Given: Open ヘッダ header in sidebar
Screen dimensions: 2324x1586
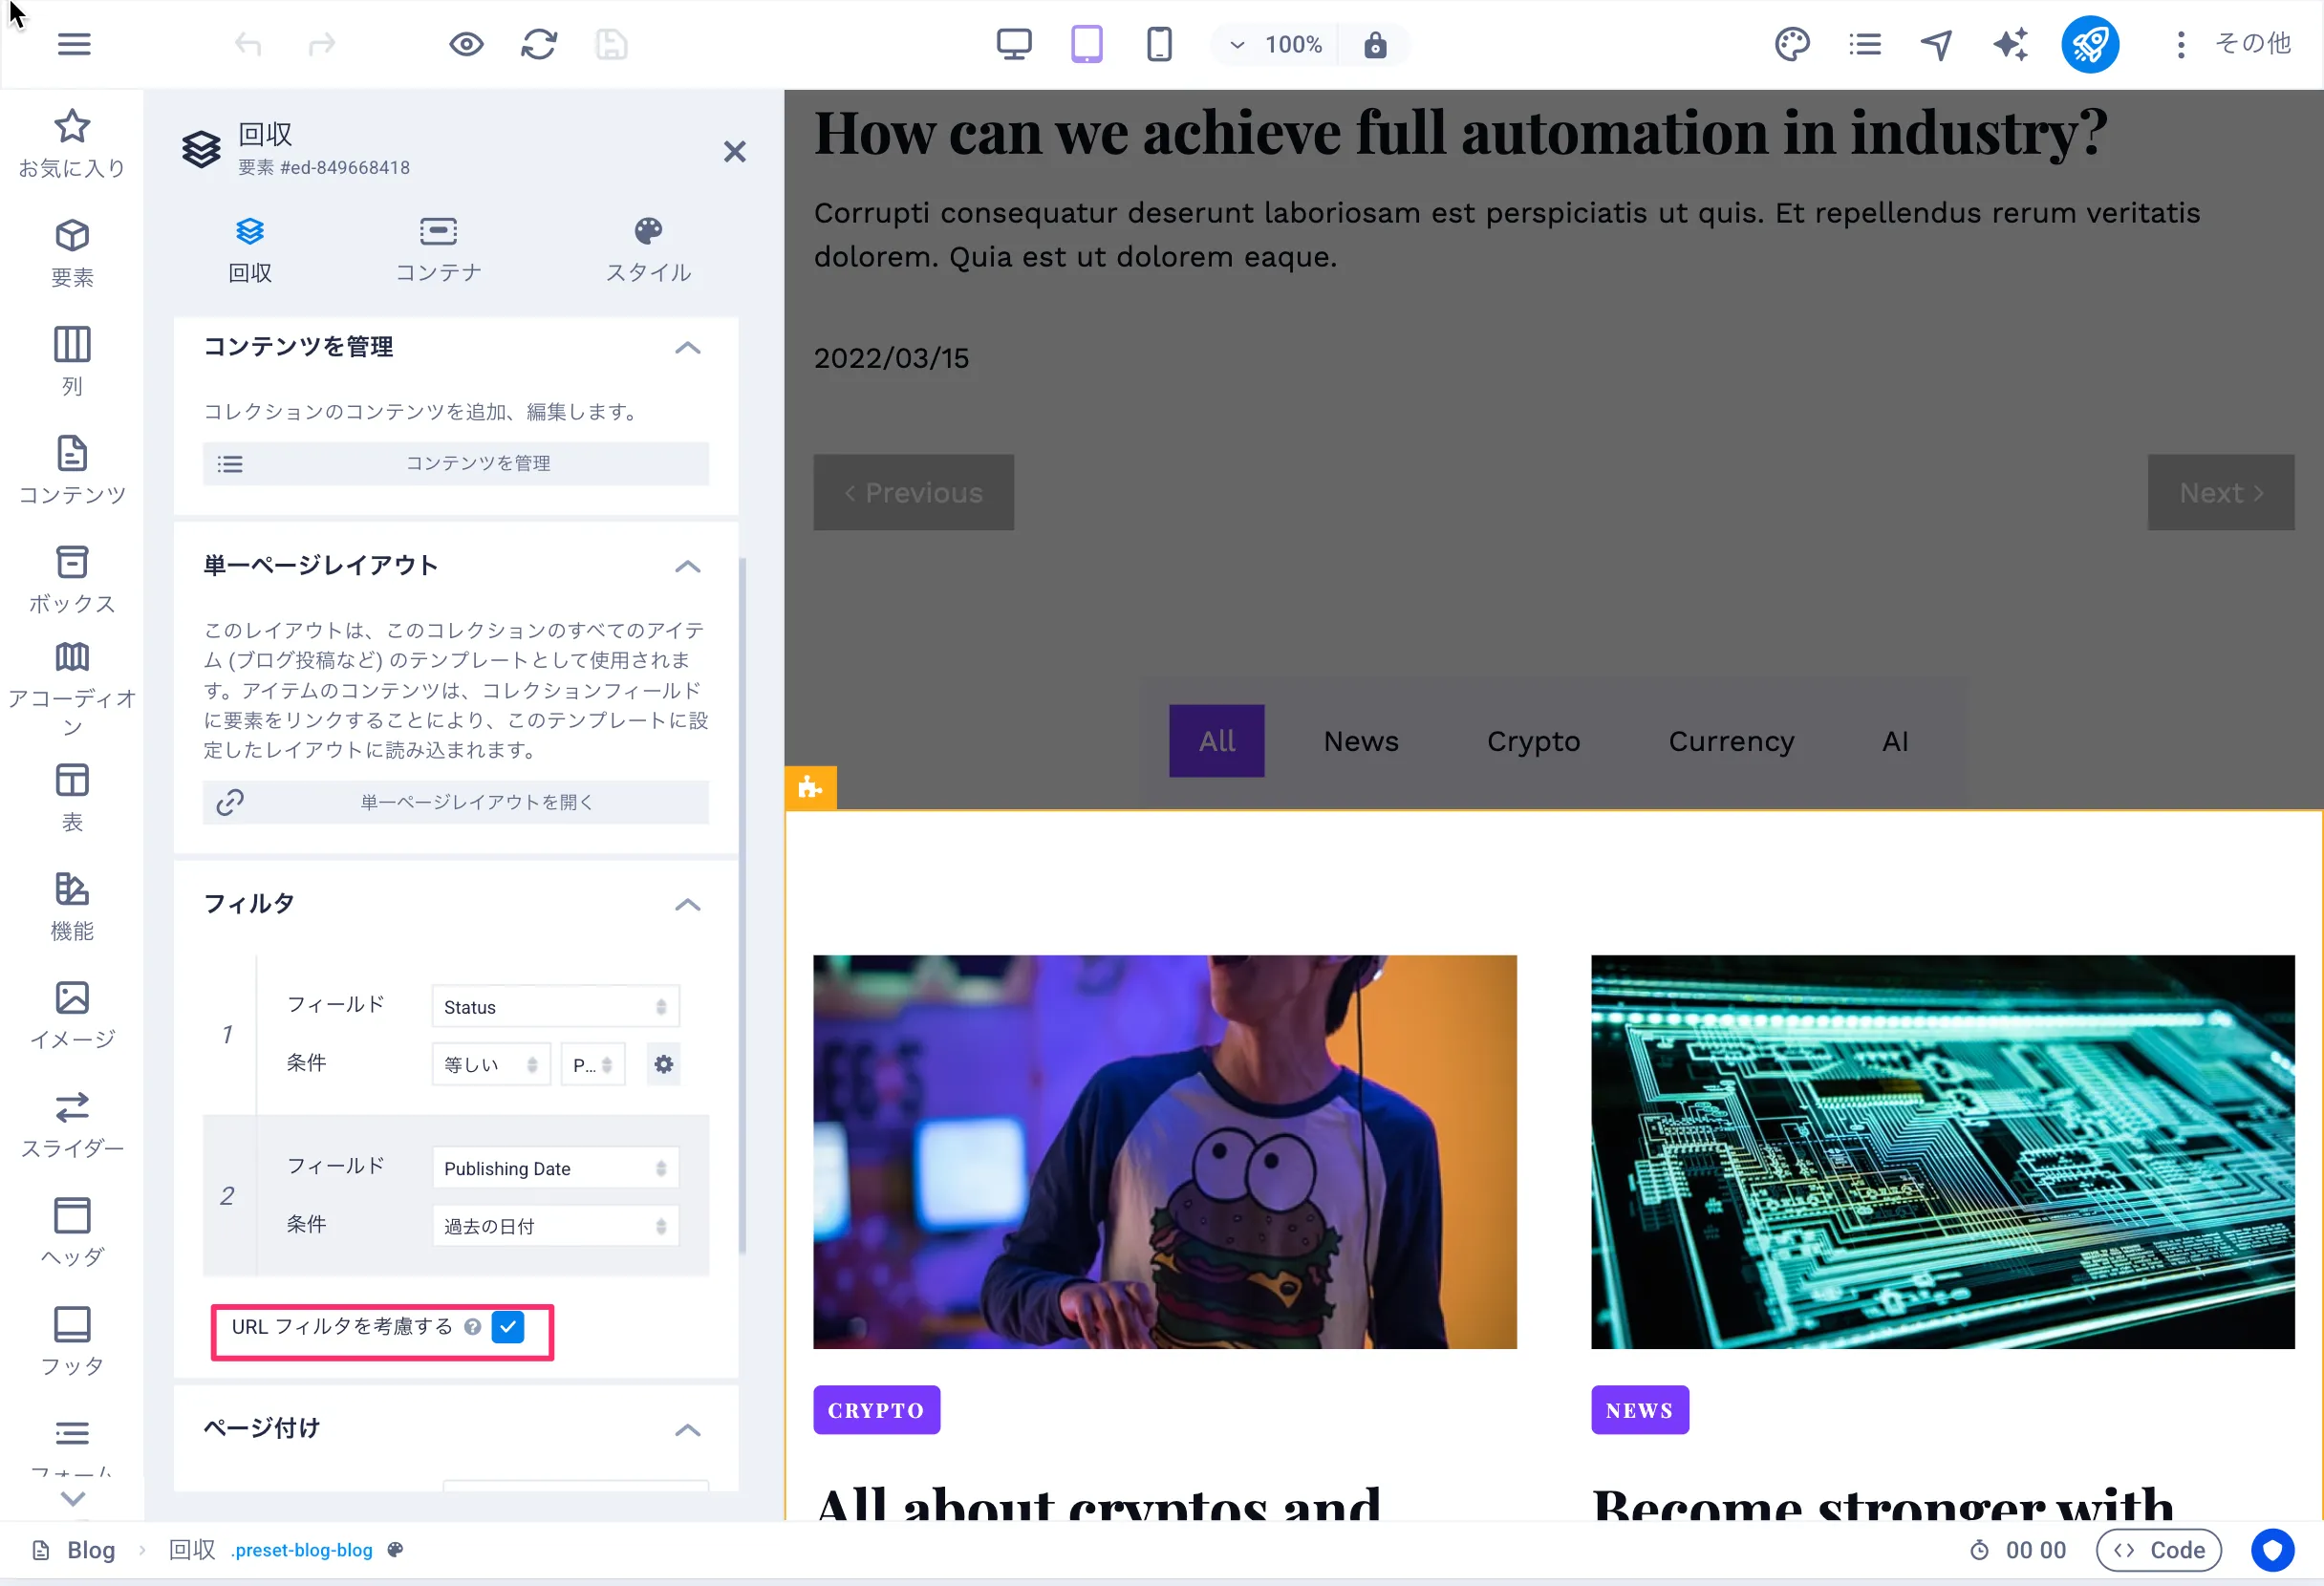Looking at the screenshot, I should [72, 1234].
